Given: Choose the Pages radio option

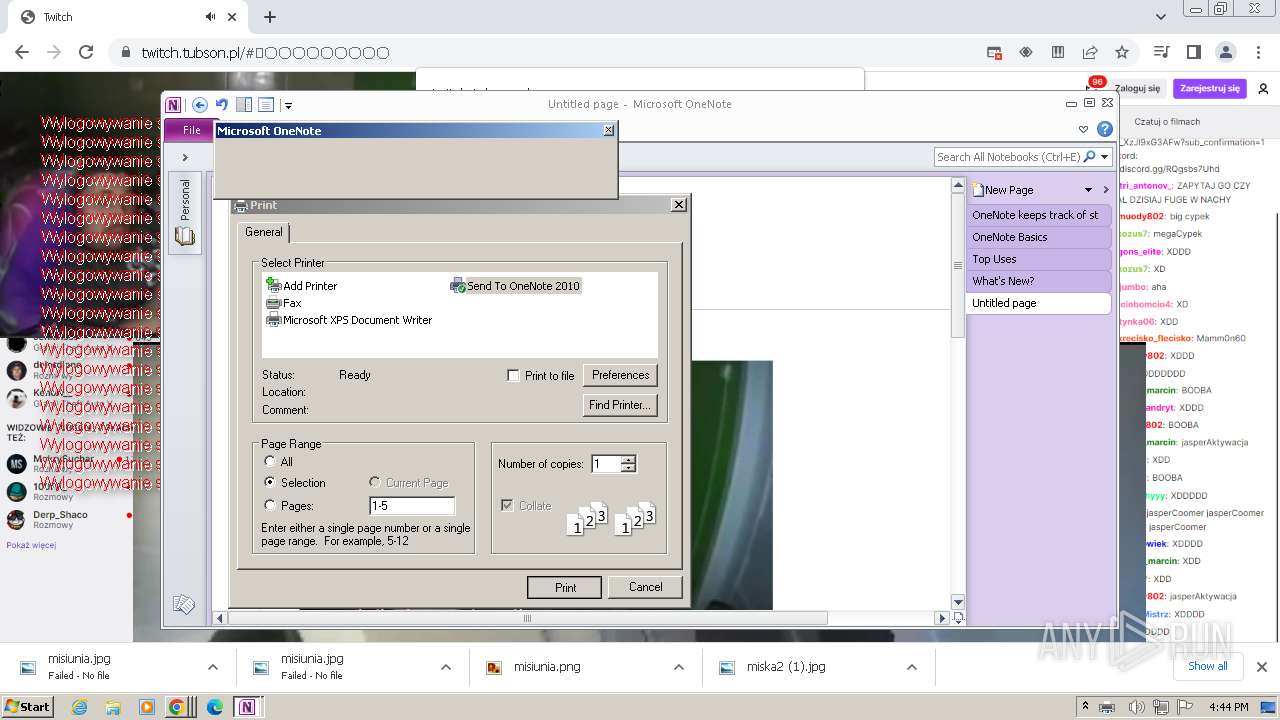Looking at the screenshot, I should [270, 506].
